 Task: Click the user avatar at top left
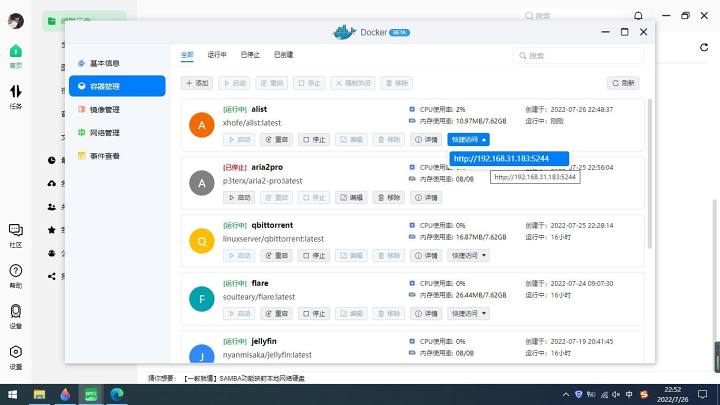click(16, 21)
